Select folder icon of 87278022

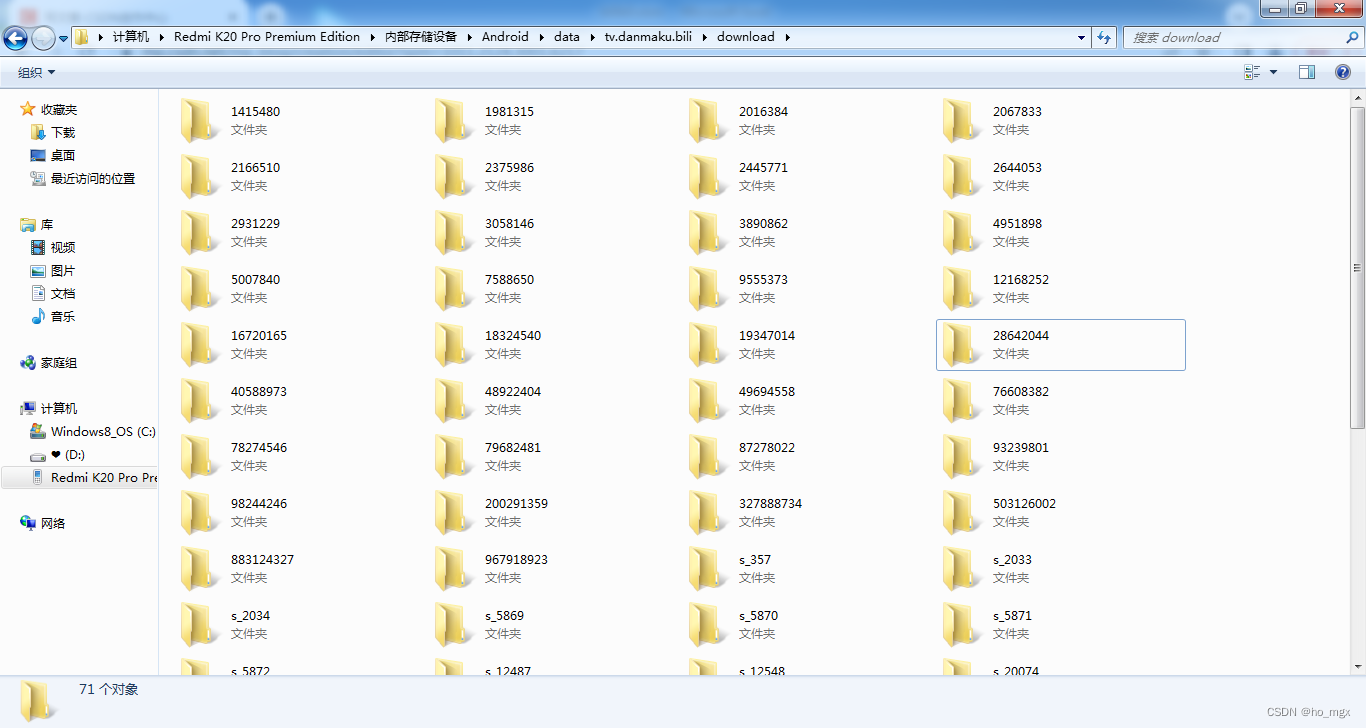click(x=708, y=457)
